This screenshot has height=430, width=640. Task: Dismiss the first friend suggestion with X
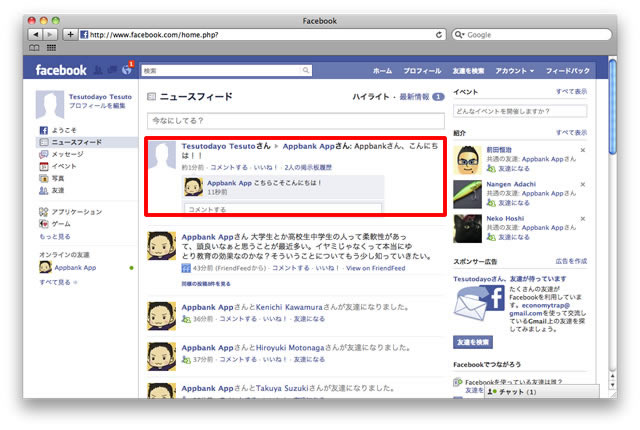[x=583, y=150]
